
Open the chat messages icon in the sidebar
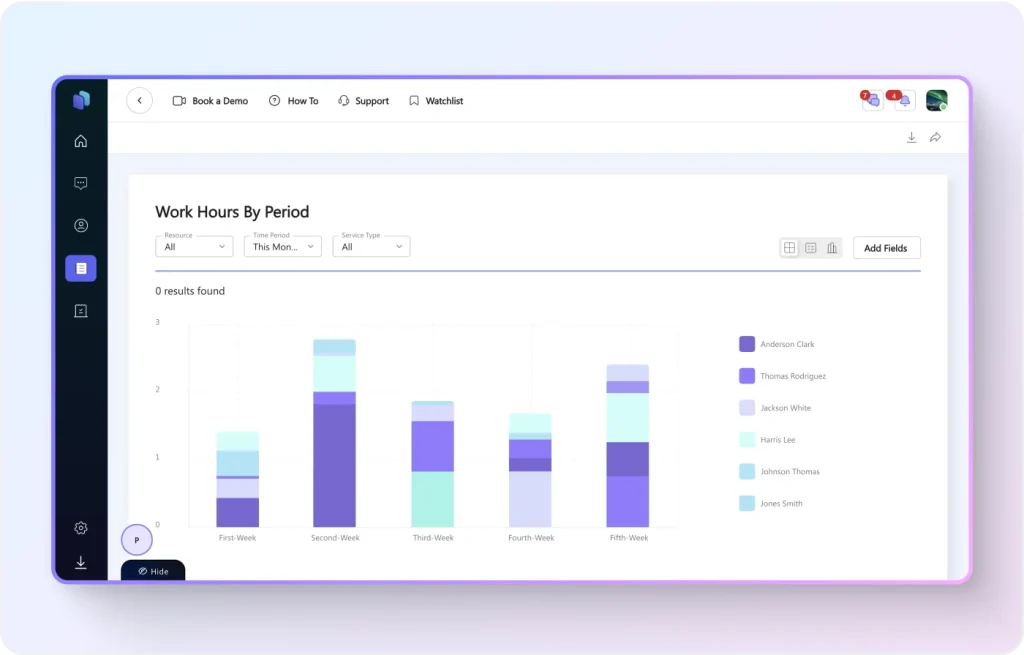(x=81, y=183)
